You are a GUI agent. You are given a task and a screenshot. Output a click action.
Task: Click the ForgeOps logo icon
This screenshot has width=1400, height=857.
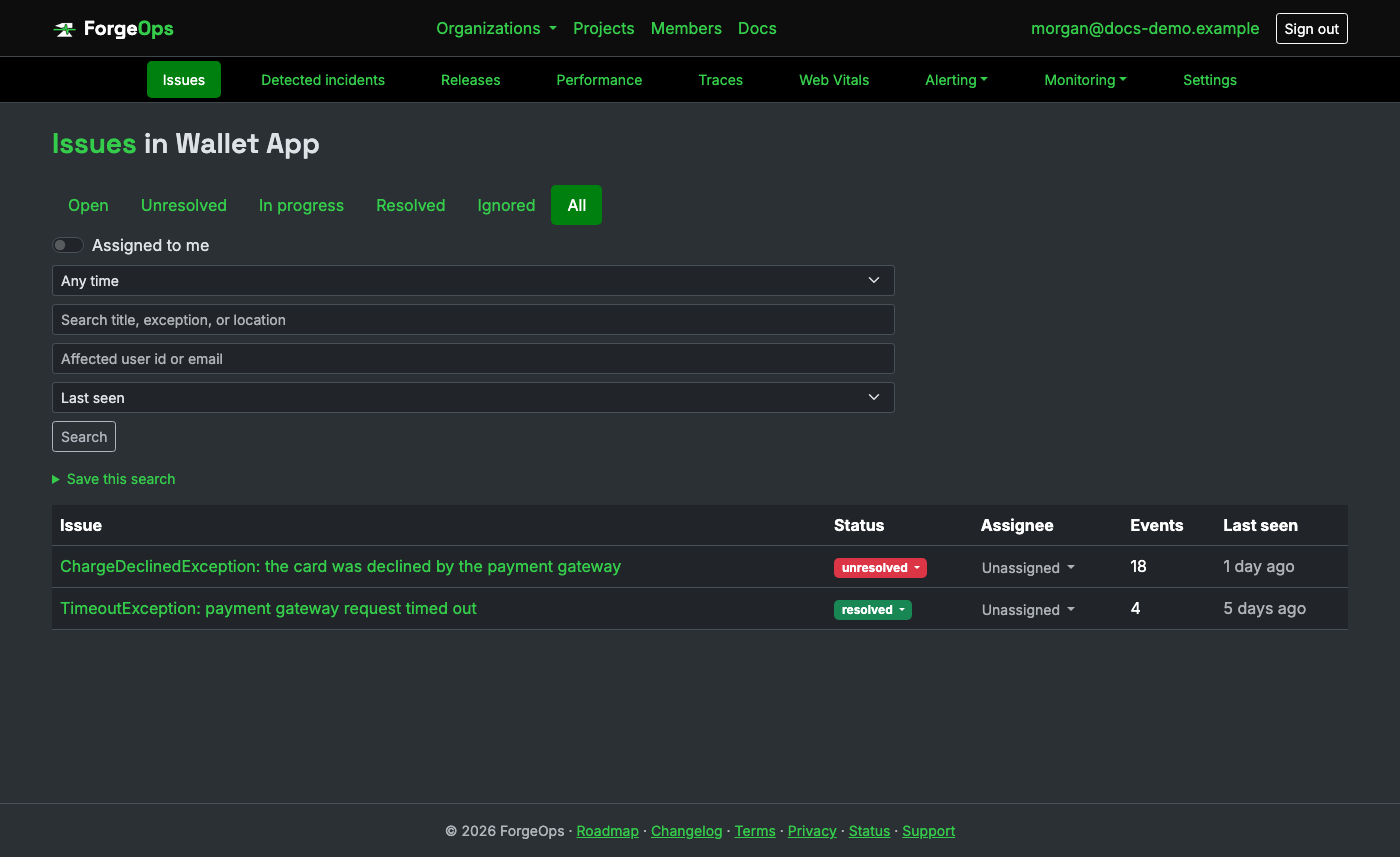click(x=64, y=29)
